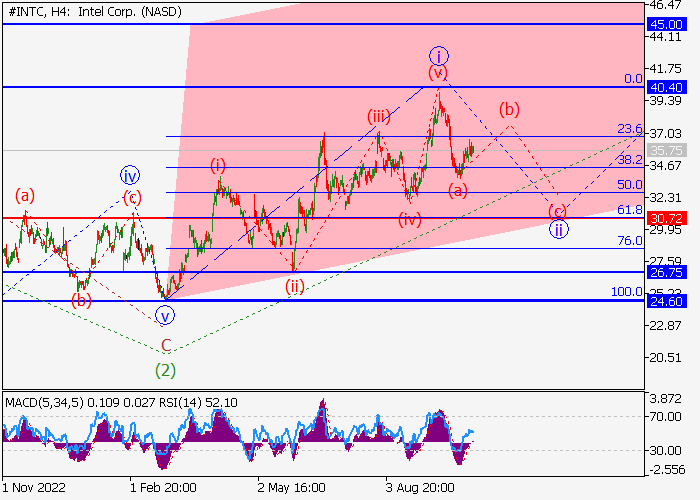
Task: Click the '1 Feb 20:00' date label
Action: [x=163, y=488]
